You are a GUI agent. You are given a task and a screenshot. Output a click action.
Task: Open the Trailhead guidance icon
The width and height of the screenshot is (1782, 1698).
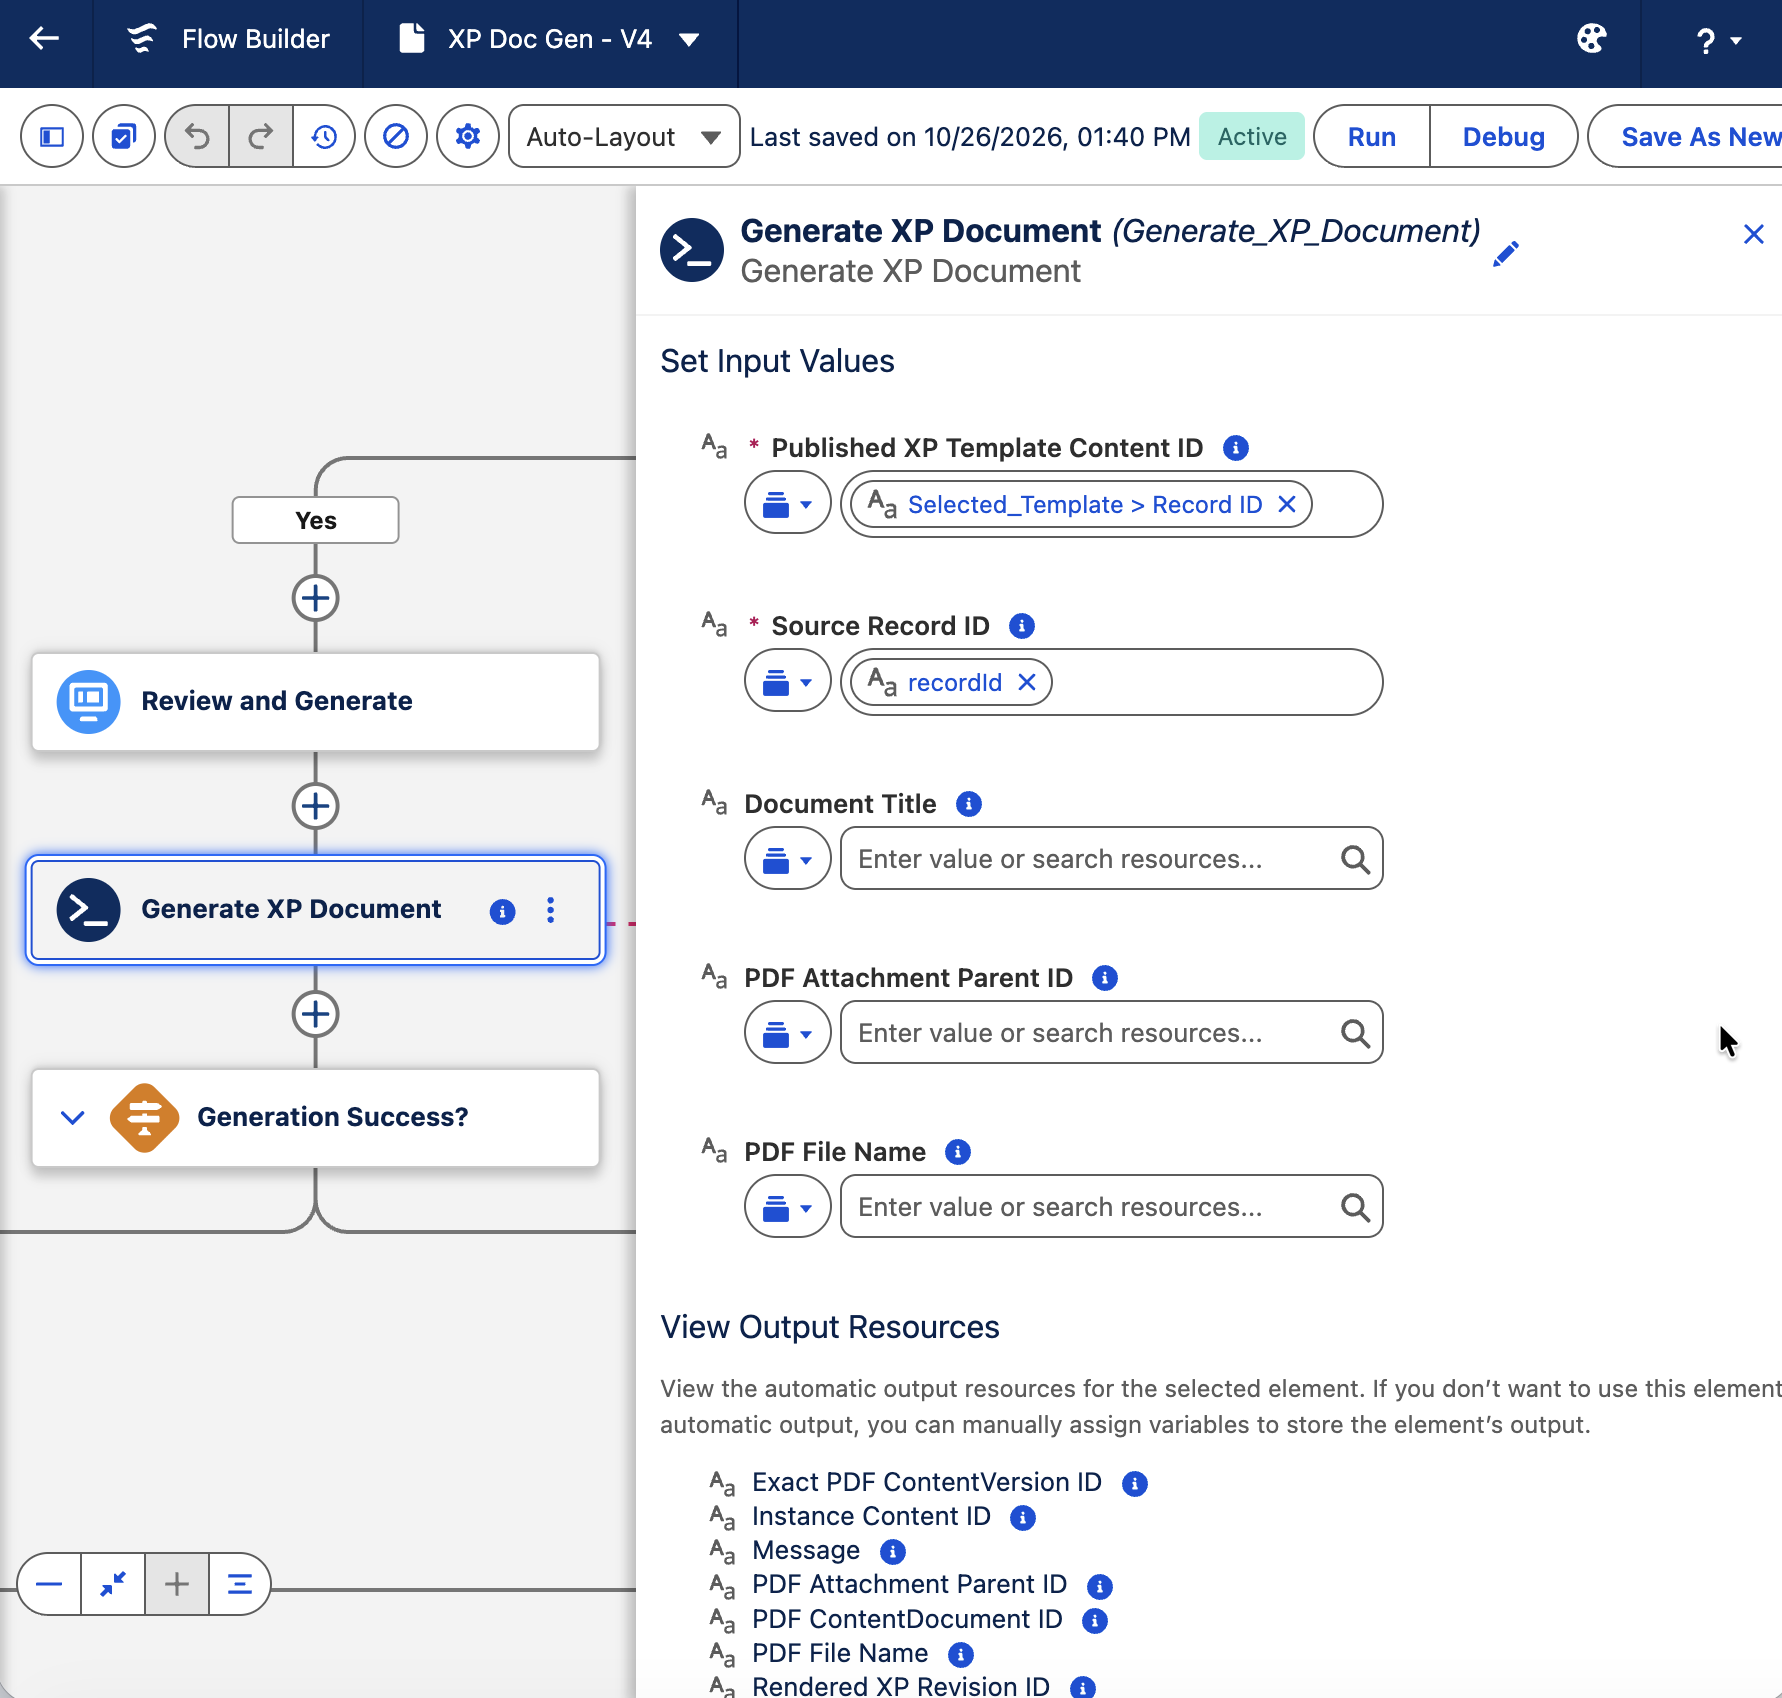(x=1592, y=40)
